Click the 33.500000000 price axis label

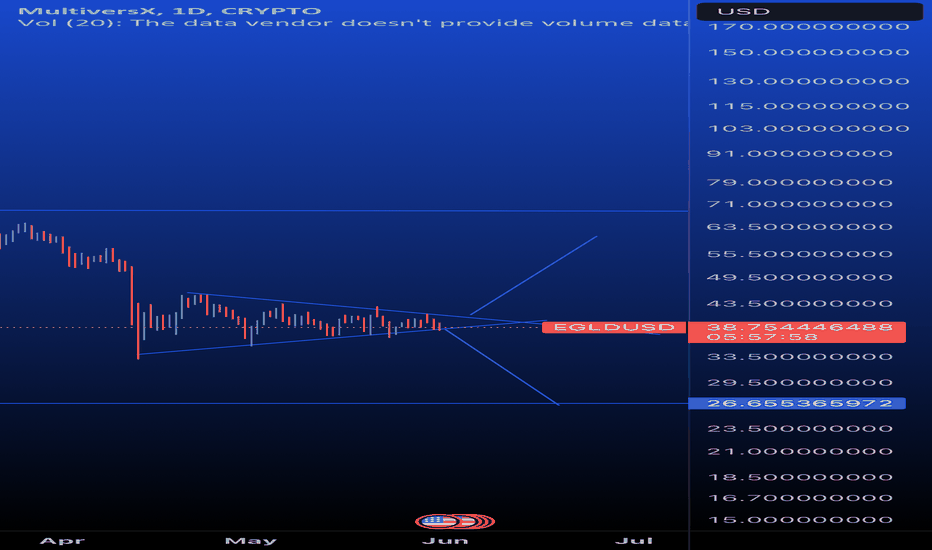coord(799,357)
